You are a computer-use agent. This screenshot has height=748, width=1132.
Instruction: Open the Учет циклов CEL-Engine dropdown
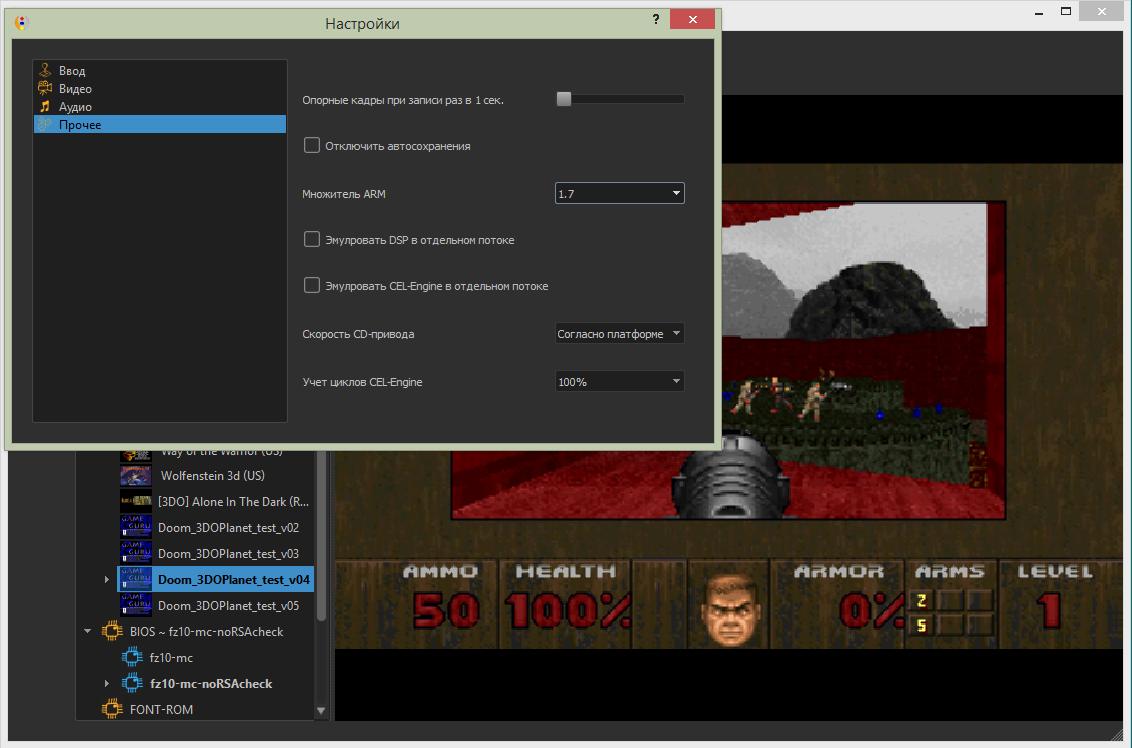coord(619,381)
